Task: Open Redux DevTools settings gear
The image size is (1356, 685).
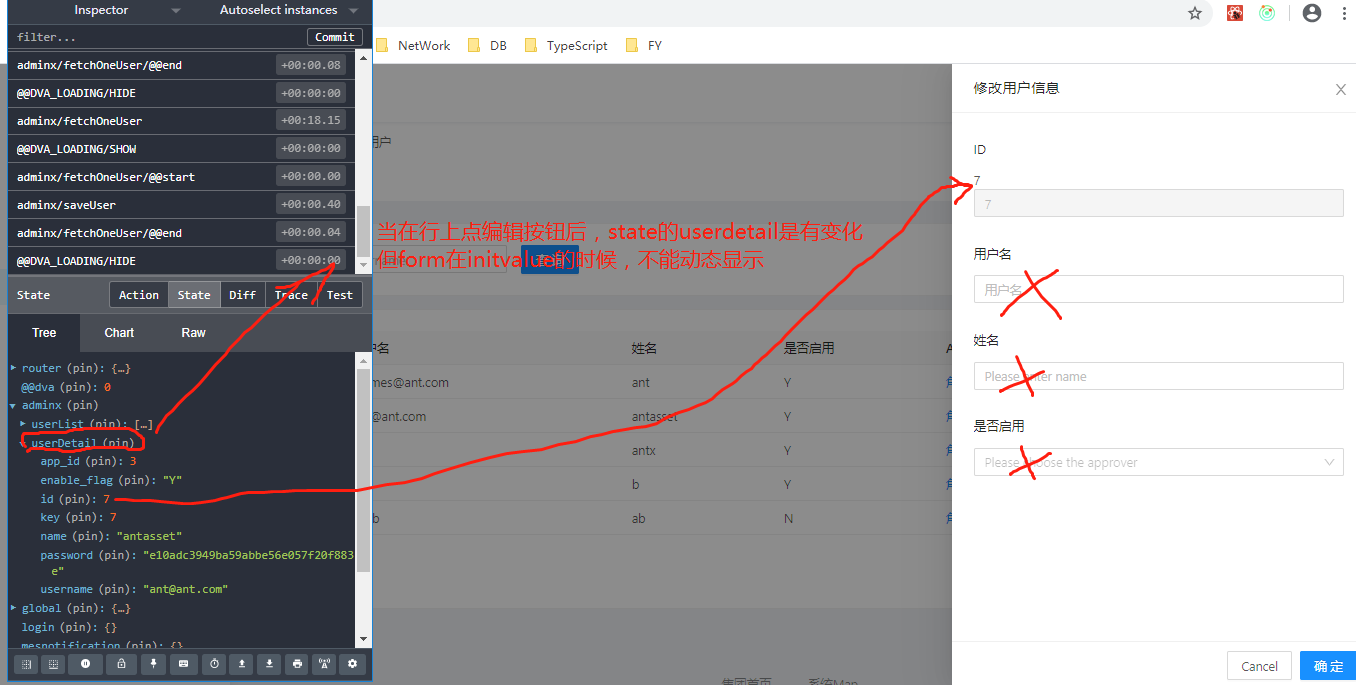Action: tap(352, 664)
